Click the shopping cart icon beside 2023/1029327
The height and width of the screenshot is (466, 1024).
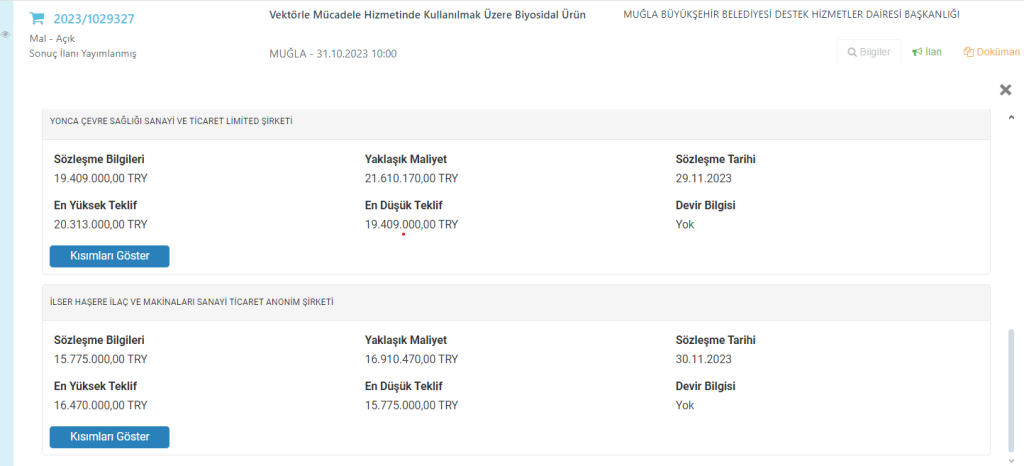[37, 18]
